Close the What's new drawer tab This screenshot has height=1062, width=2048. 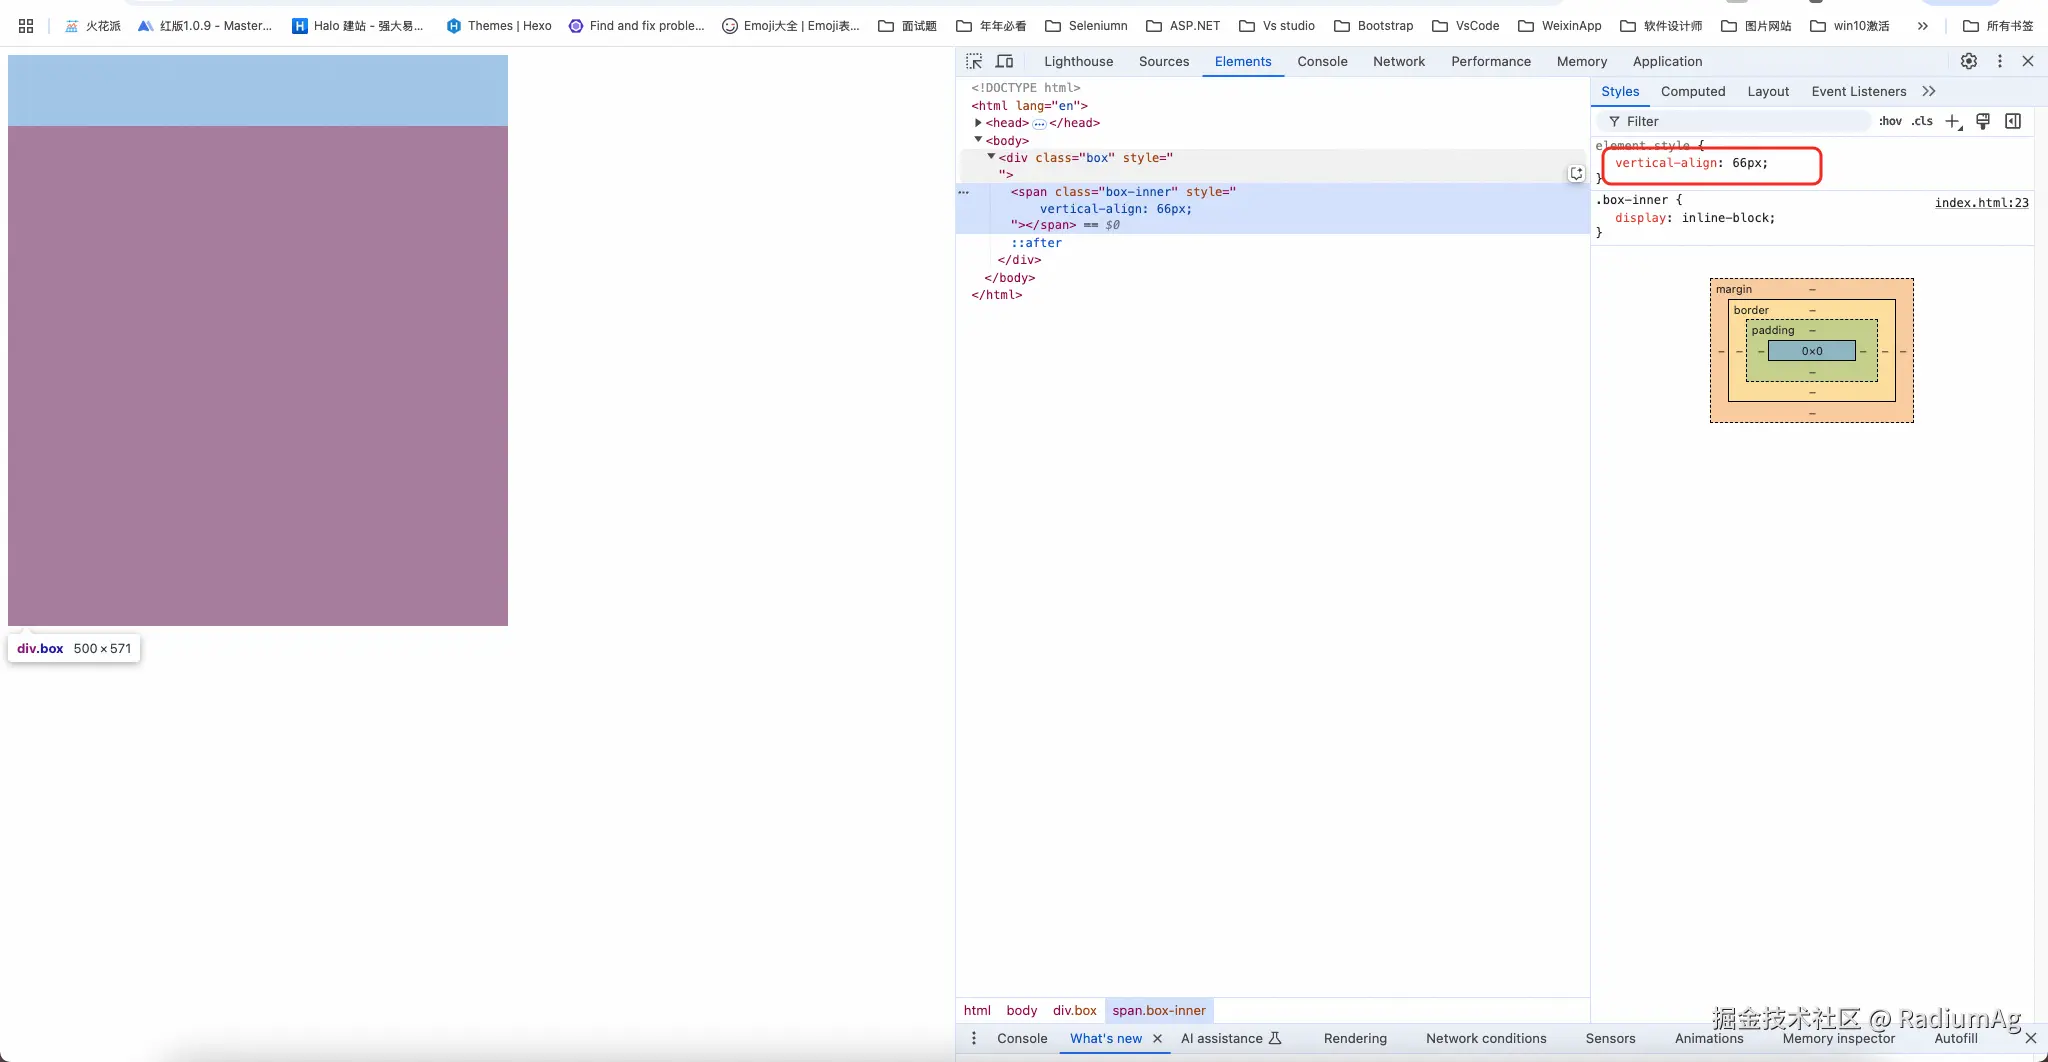[1157, 1039]
